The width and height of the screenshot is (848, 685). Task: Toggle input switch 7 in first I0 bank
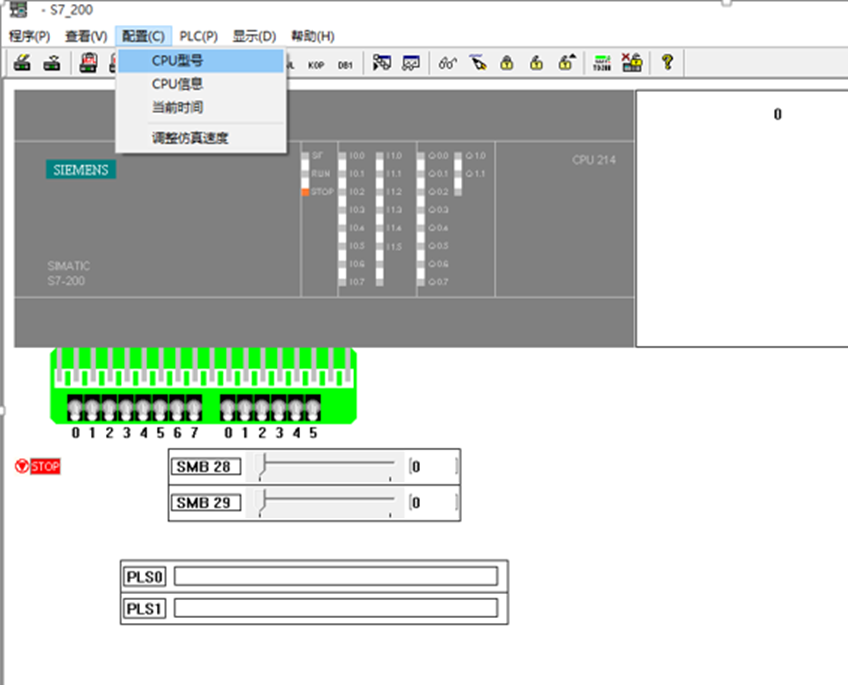pyautogui.click(x=194, y=409)
